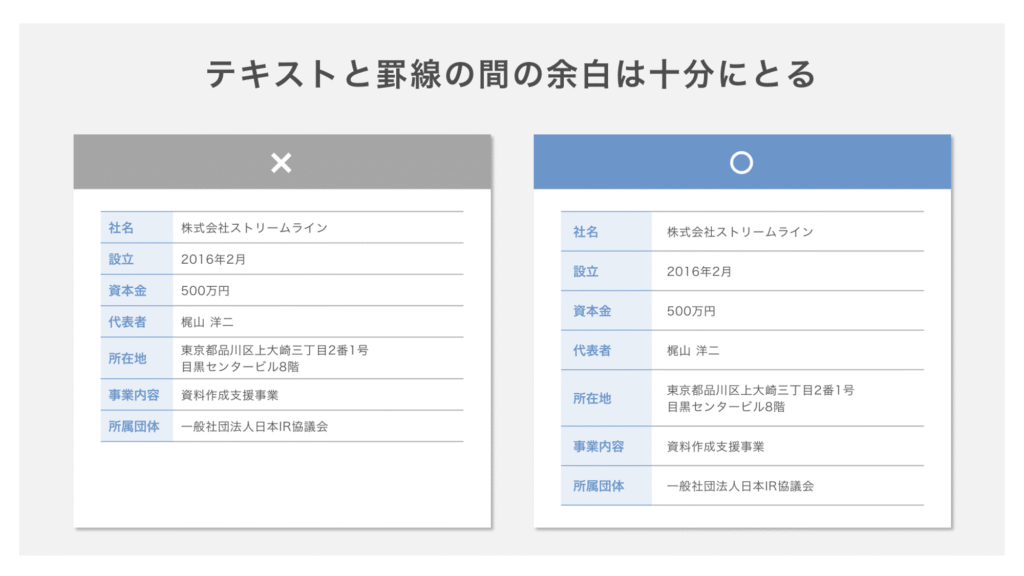Click 社名 label in the right table
The height and width of the screenshot is (576, 1024).
point(586,232)
